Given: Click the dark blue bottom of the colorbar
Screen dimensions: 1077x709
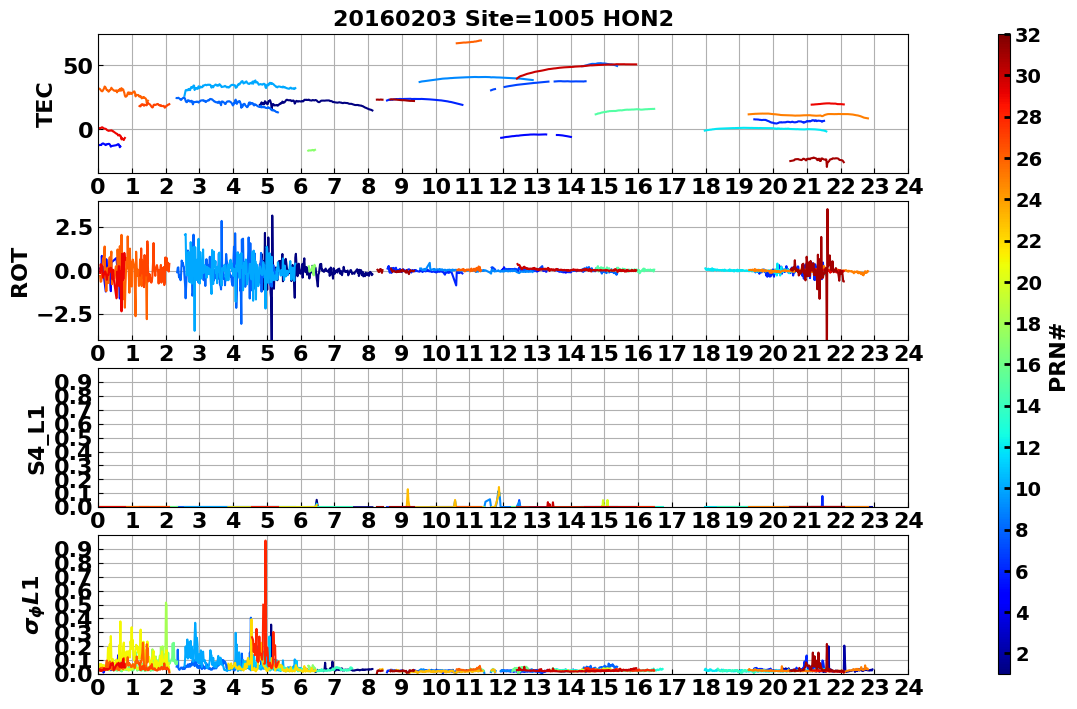Looking at the screenshot, I should 1004,663.
